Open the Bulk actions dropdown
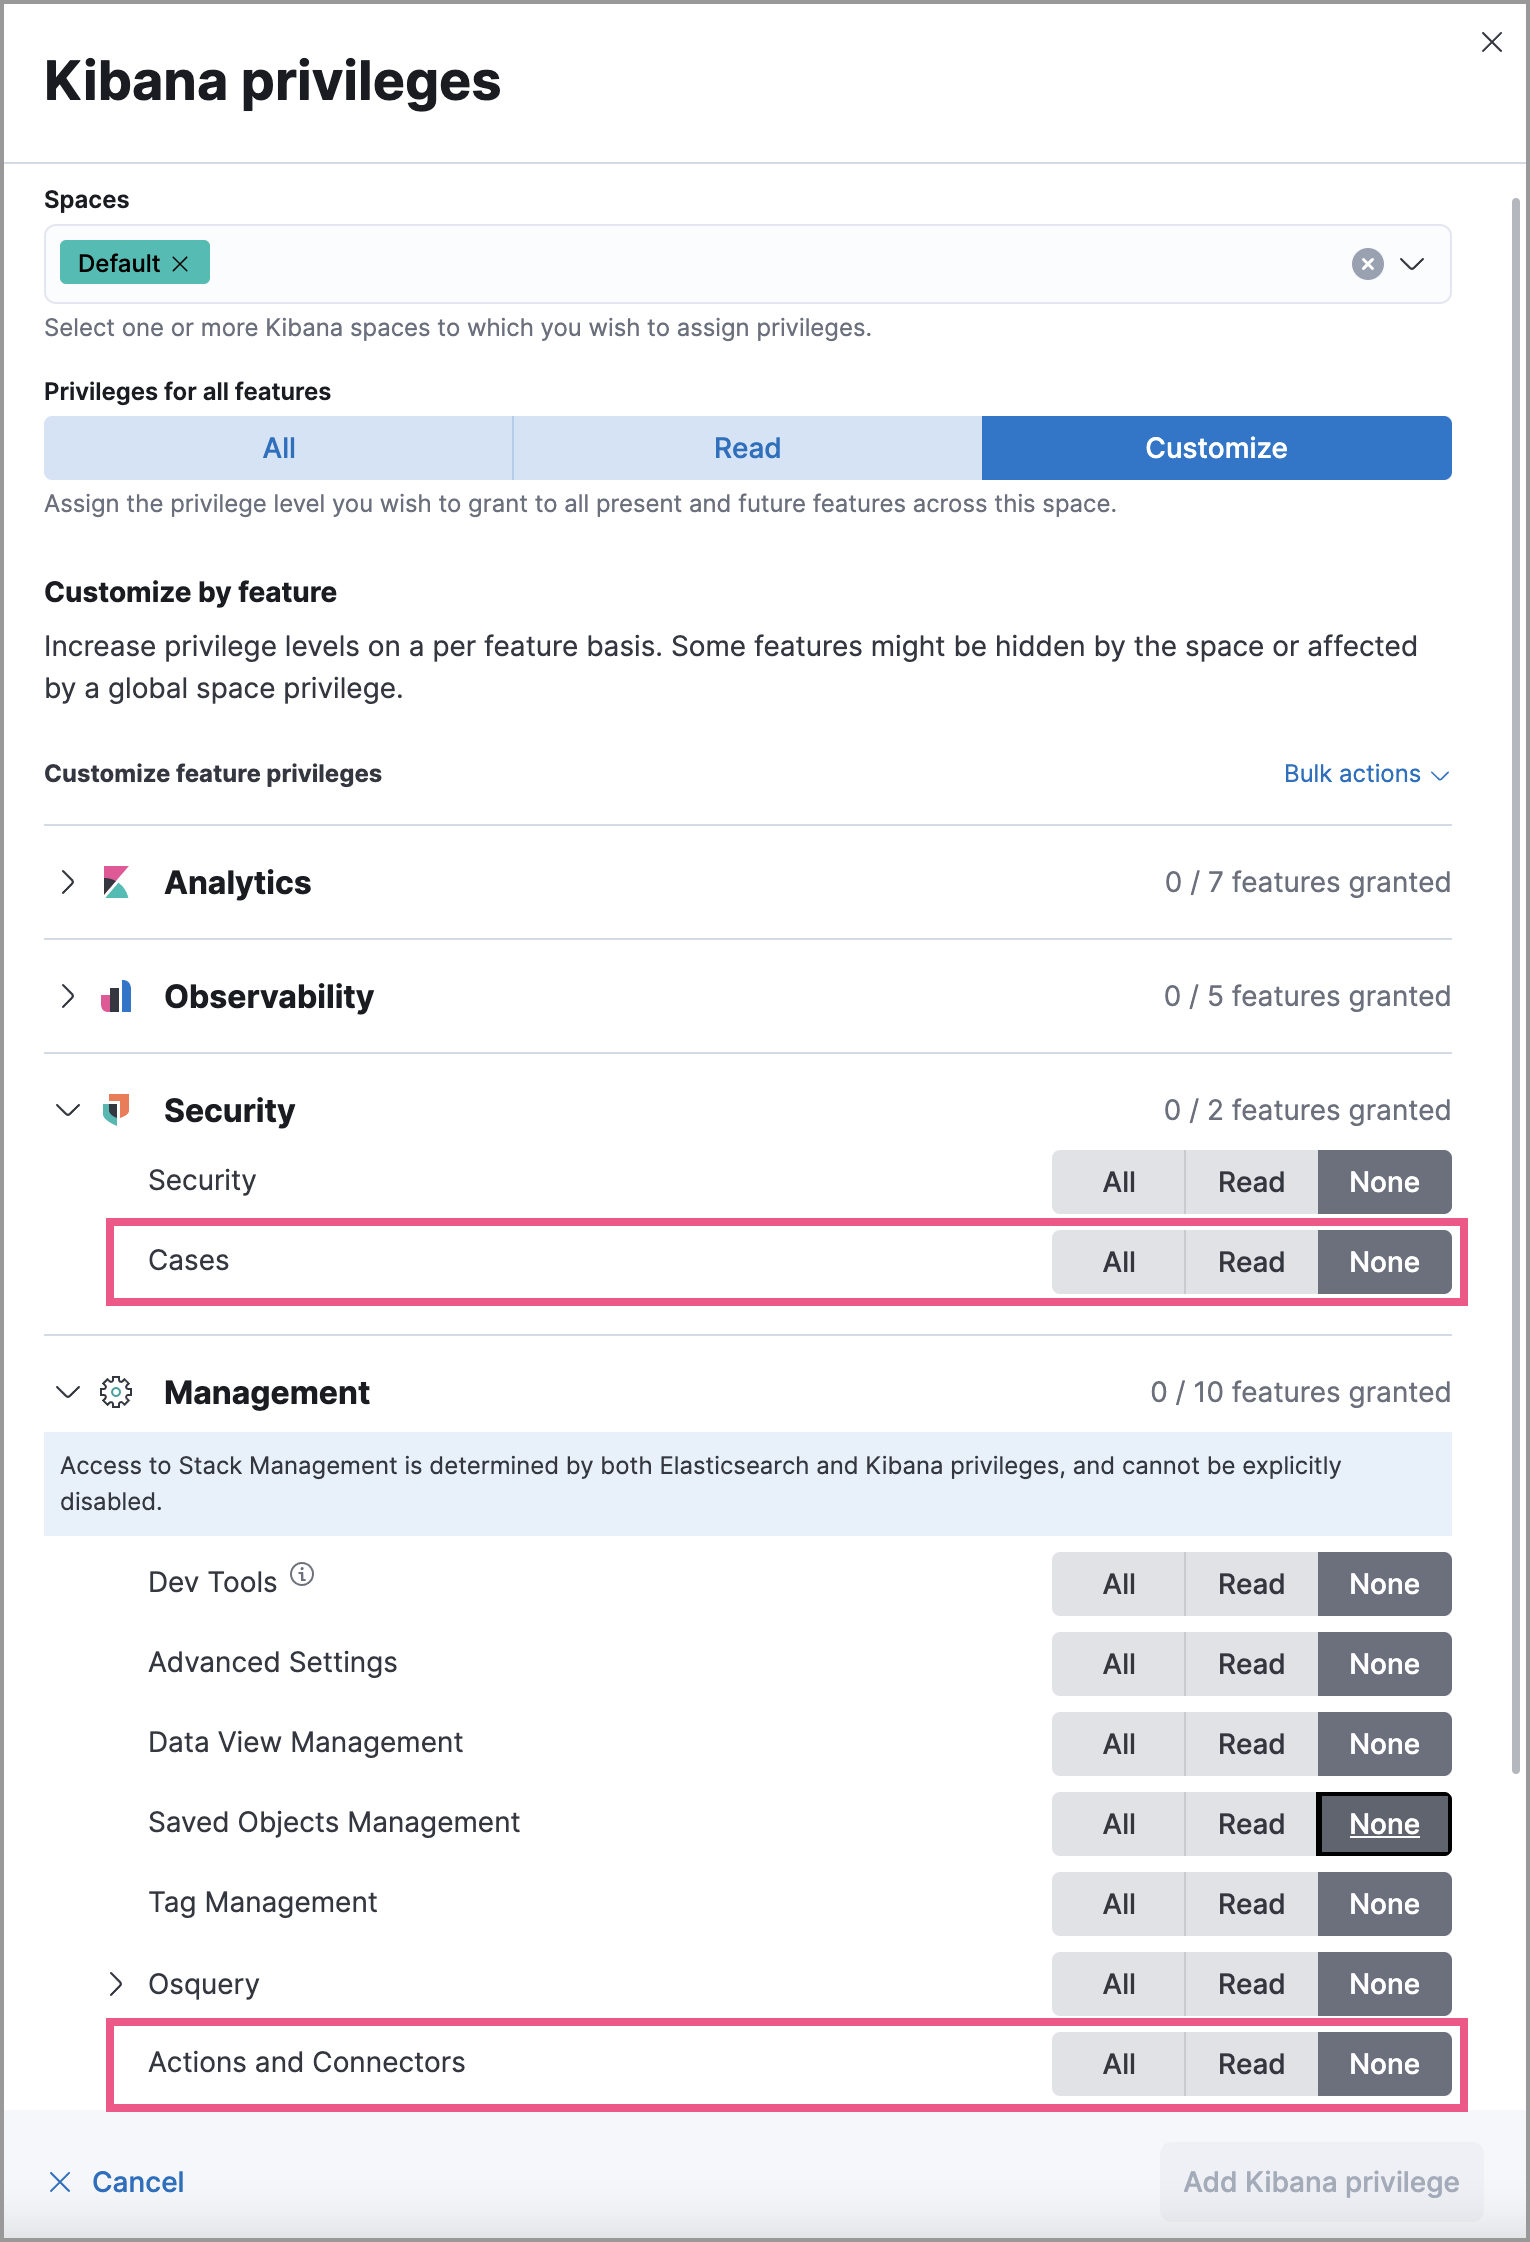1530x2242 pixels. [x=1366, y=773]
